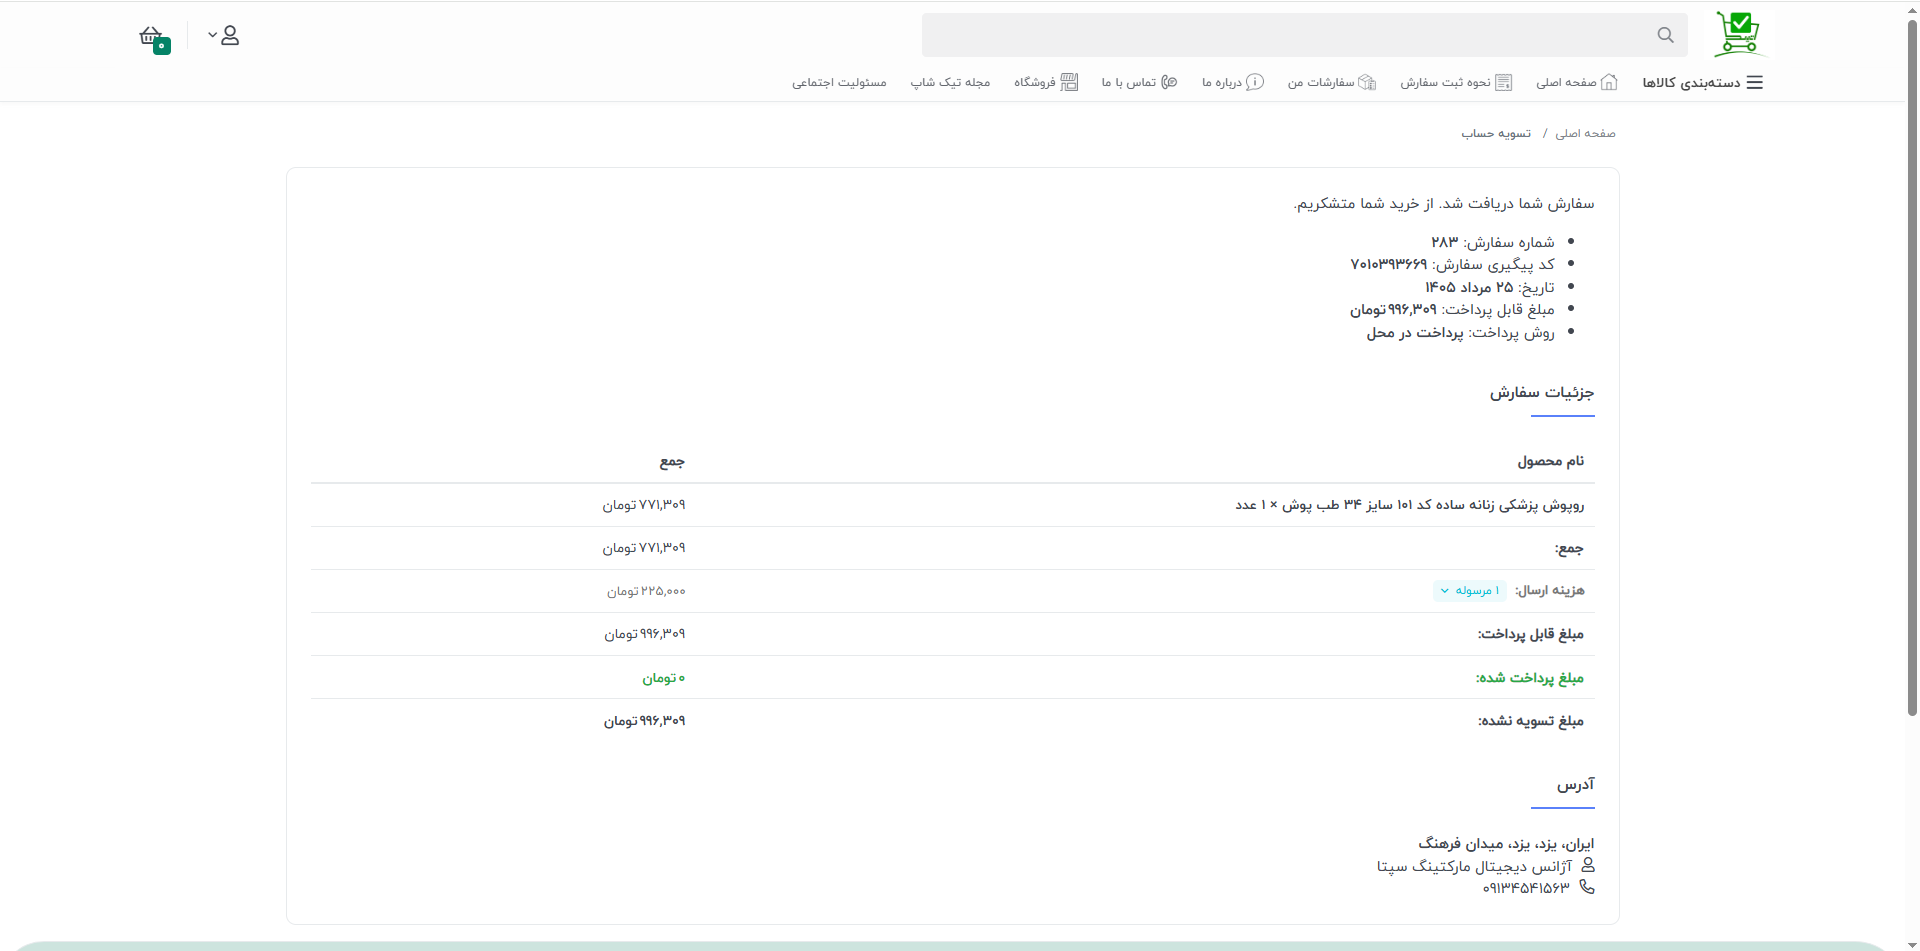The height and width of the screenshot is (951, 1920).
Task: Open the دسته‌بندی کالاها hamburger menu
Action: click(1702, 82)
